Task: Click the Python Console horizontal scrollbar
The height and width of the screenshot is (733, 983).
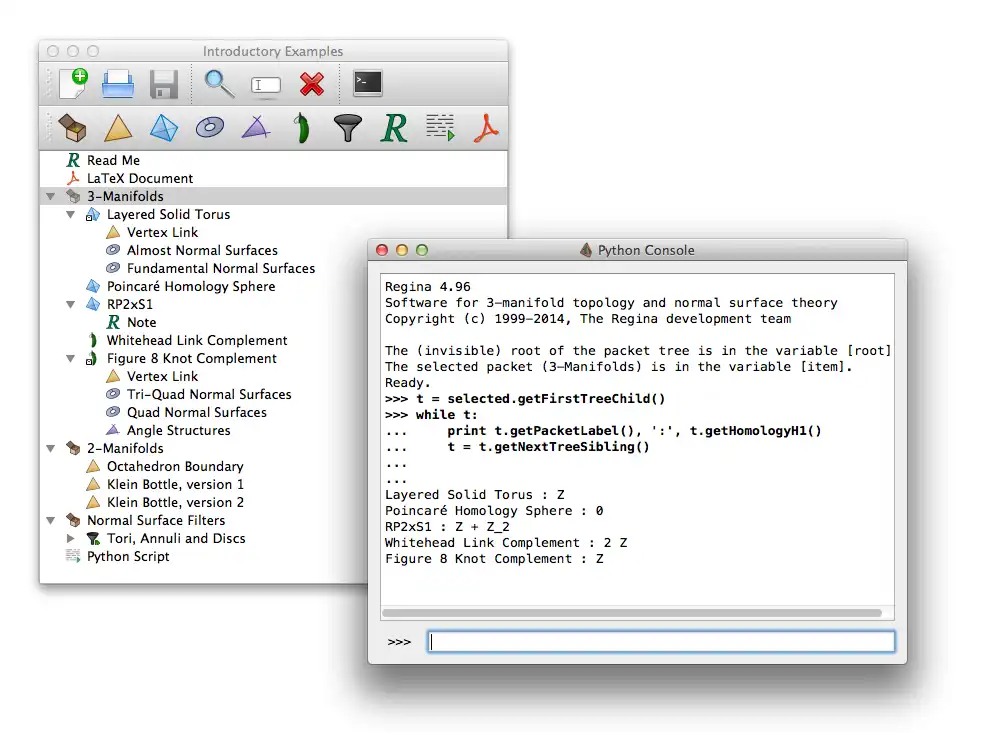Action: point(632,613)
